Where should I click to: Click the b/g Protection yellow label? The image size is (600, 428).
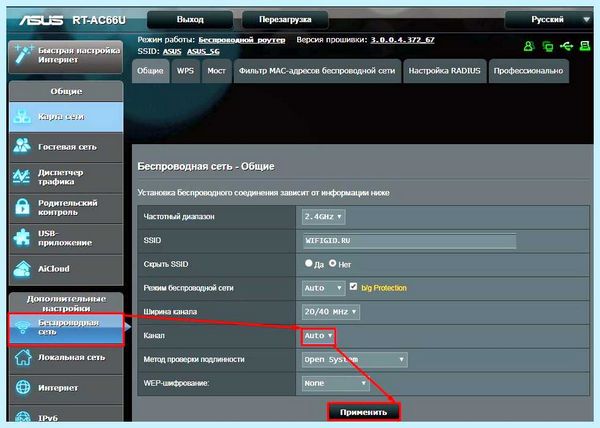tap(384, 288)
